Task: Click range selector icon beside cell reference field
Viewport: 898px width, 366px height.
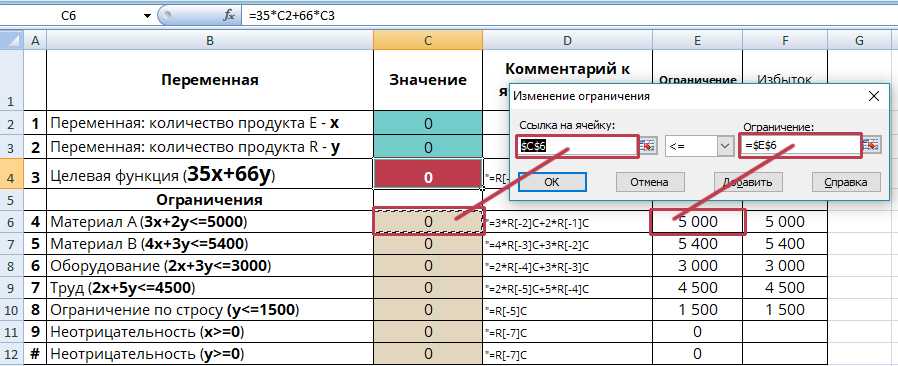Action: (648, 145)
